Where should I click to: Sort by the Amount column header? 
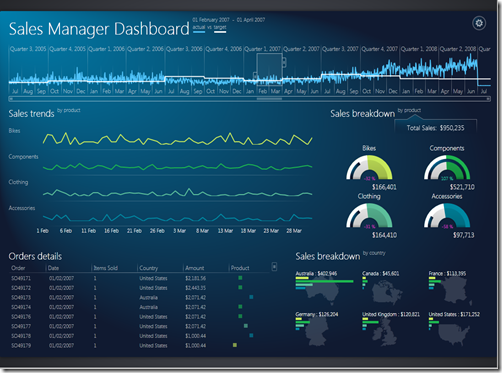click(x=195, y=268)
